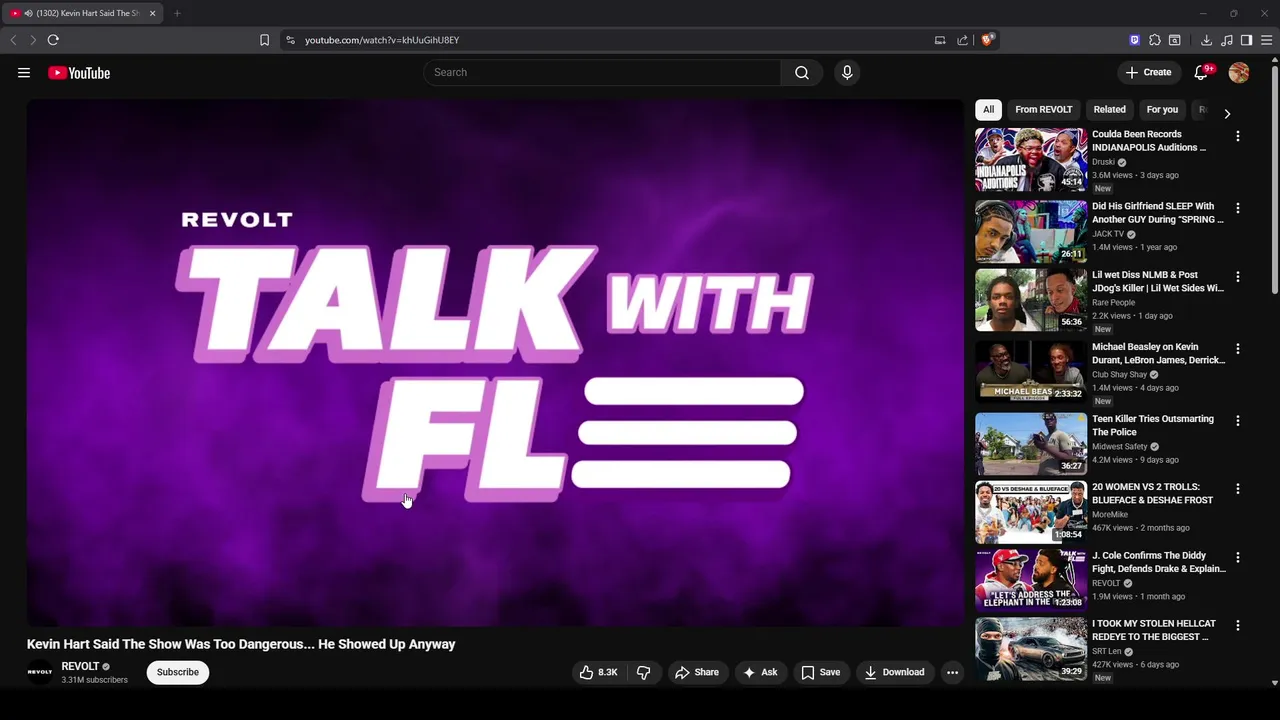Select the All filter chip

point(988,109)
